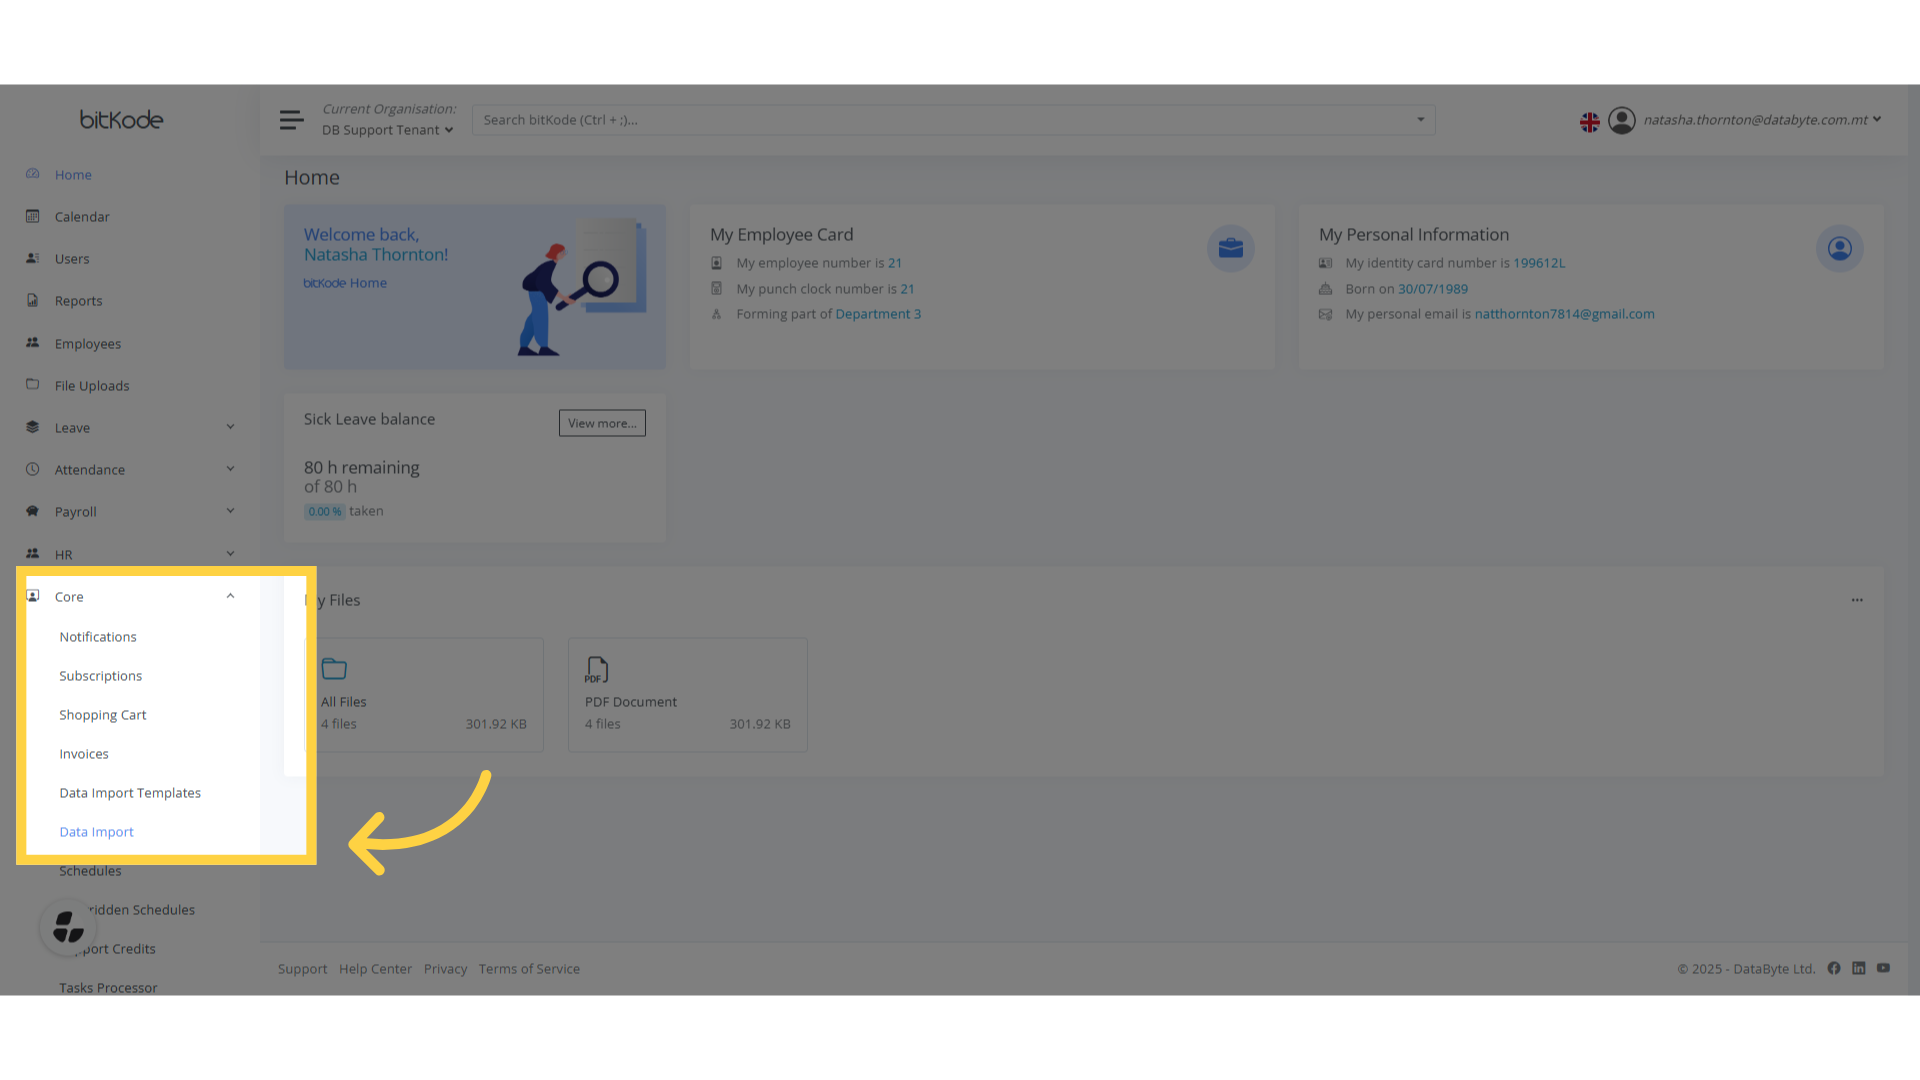The width and height of the screenshot is (1920, 1080).
Task: Click the Facebook icon in the footer
Action: (1833, 968)
